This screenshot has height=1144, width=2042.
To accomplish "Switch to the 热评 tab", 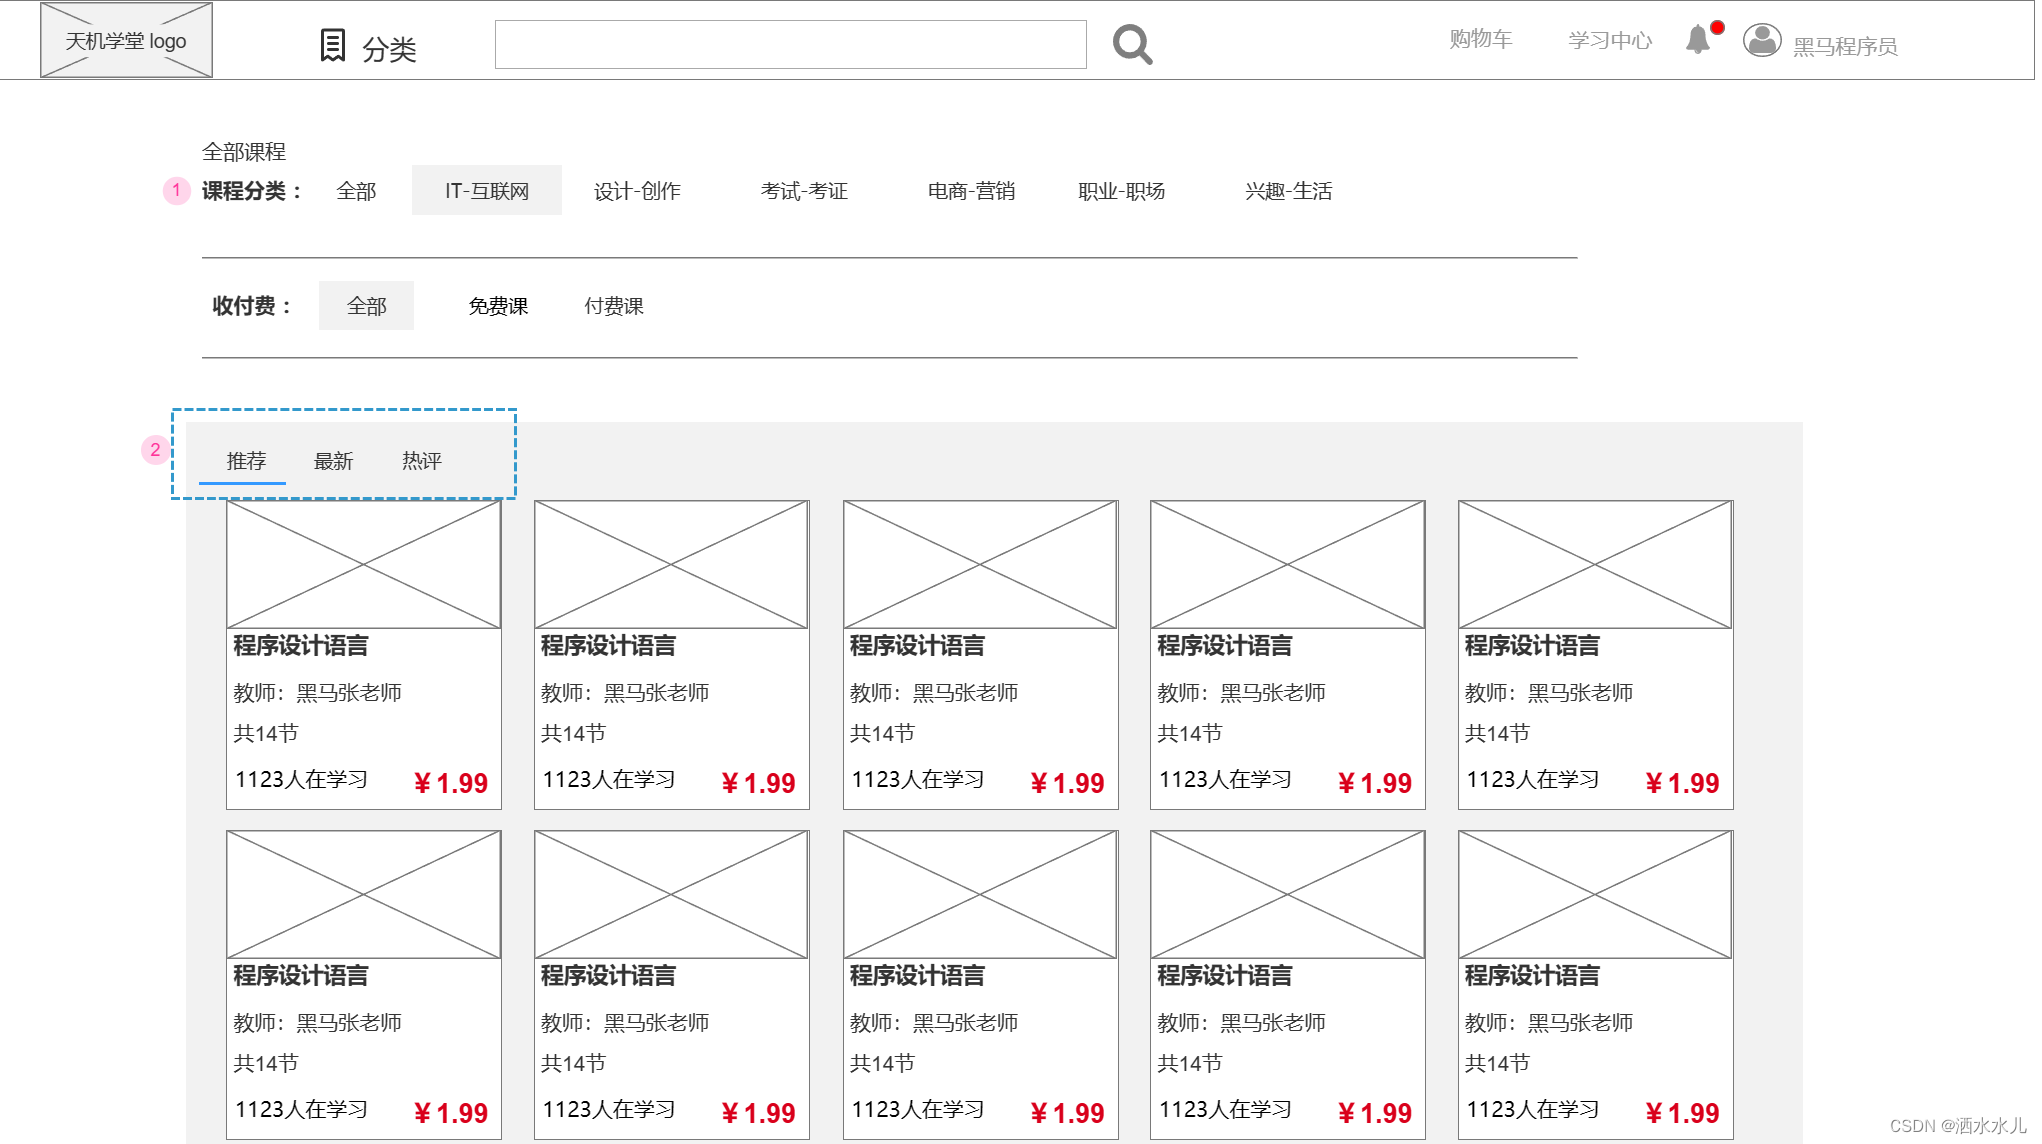I will (x=421, y=461).
